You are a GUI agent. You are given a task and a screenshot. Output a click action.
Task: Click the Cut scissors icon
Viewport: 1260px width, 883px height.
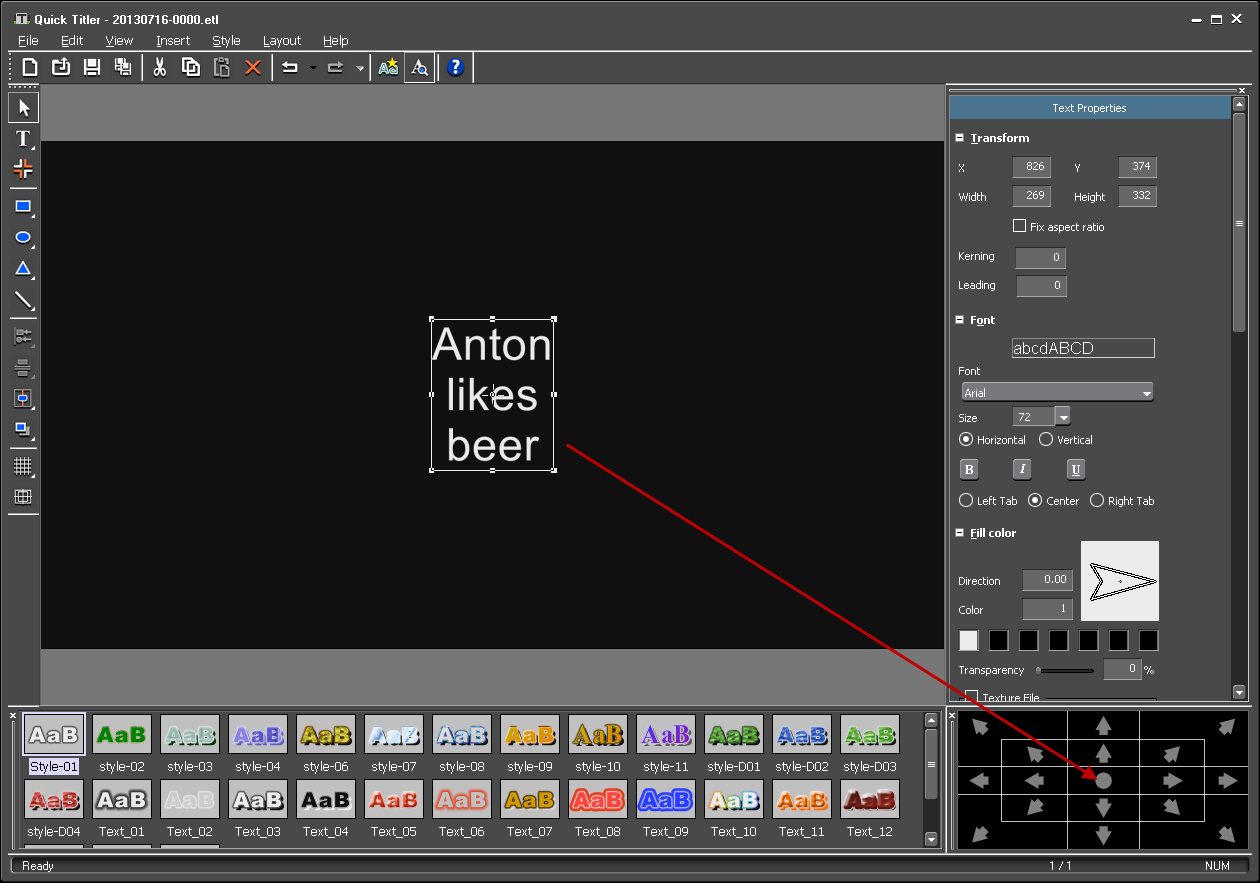(x=159, y=67)
